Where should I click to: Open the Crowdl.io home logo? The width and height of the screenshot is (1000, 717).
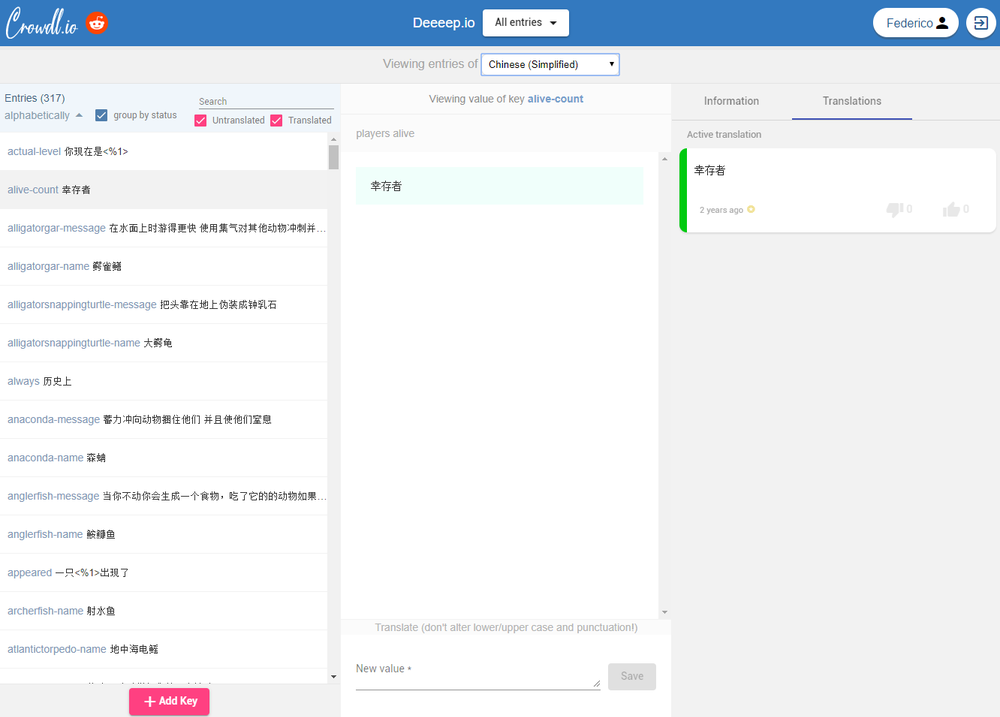point(42,22)
